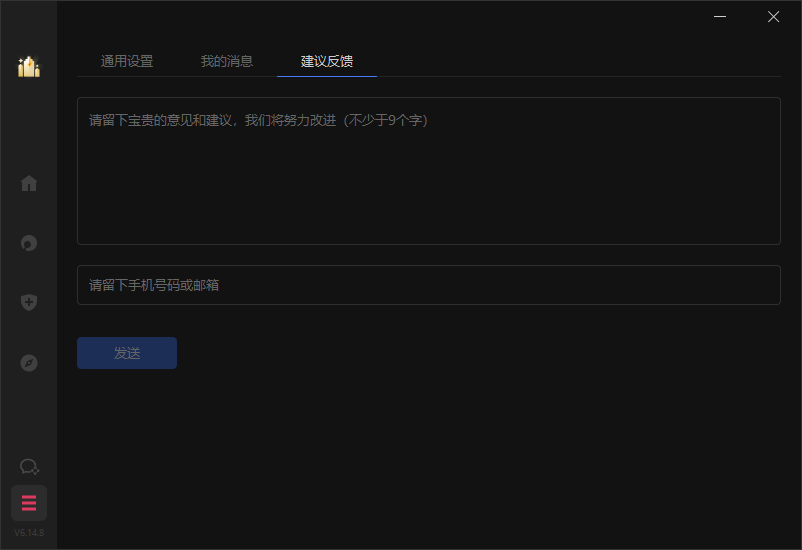The height and width of the screenshot is (550, 802).
Task: Click blank panel area below 发送 button
Action: (428, 450)
